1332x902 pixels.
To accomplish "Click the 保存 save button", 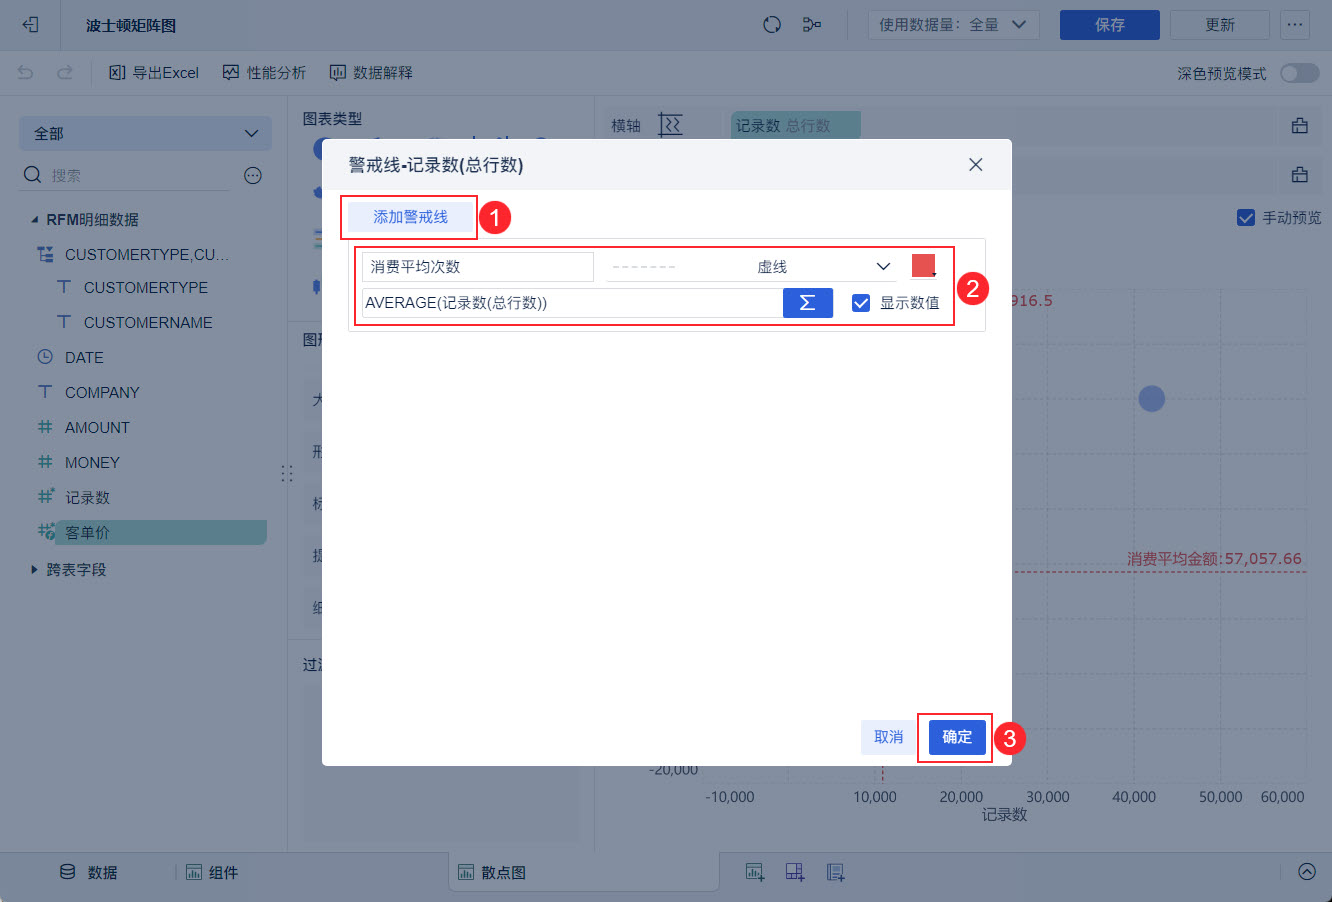I will point(1110,25).
